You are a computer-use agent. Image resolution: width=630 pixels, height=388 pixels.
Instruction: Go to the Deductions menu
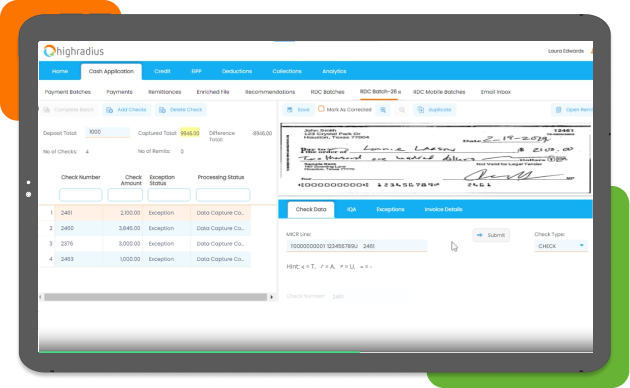click(x=237, y=71)
